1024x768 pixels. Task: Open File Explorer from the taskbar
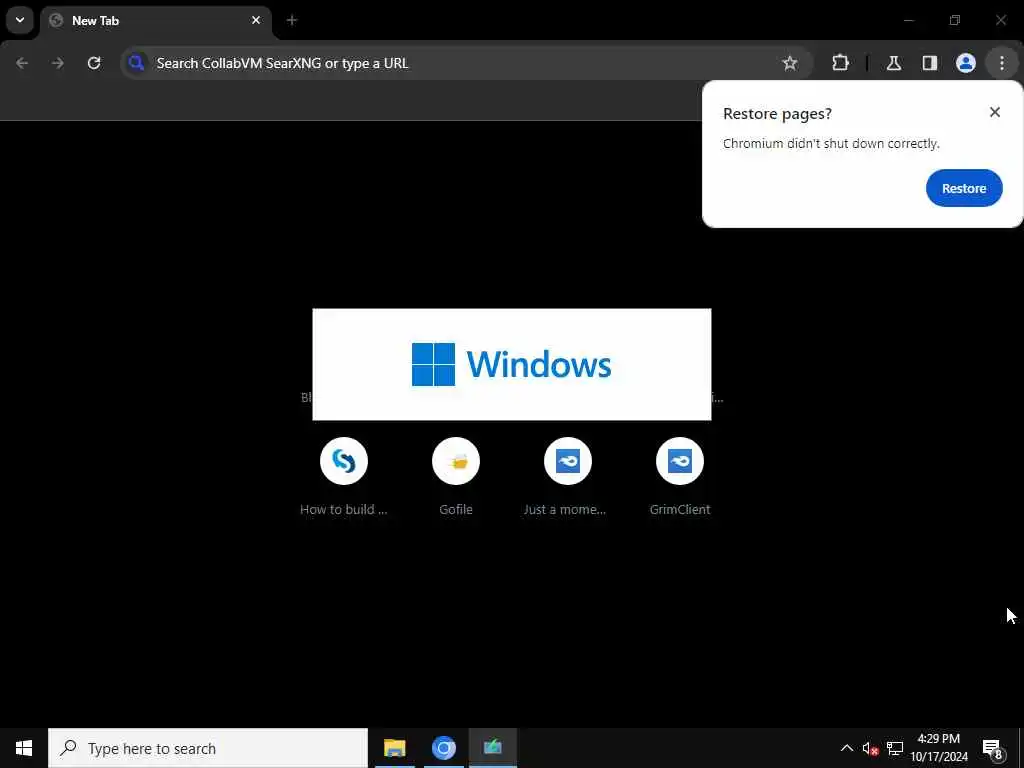(x=394, y=748)
